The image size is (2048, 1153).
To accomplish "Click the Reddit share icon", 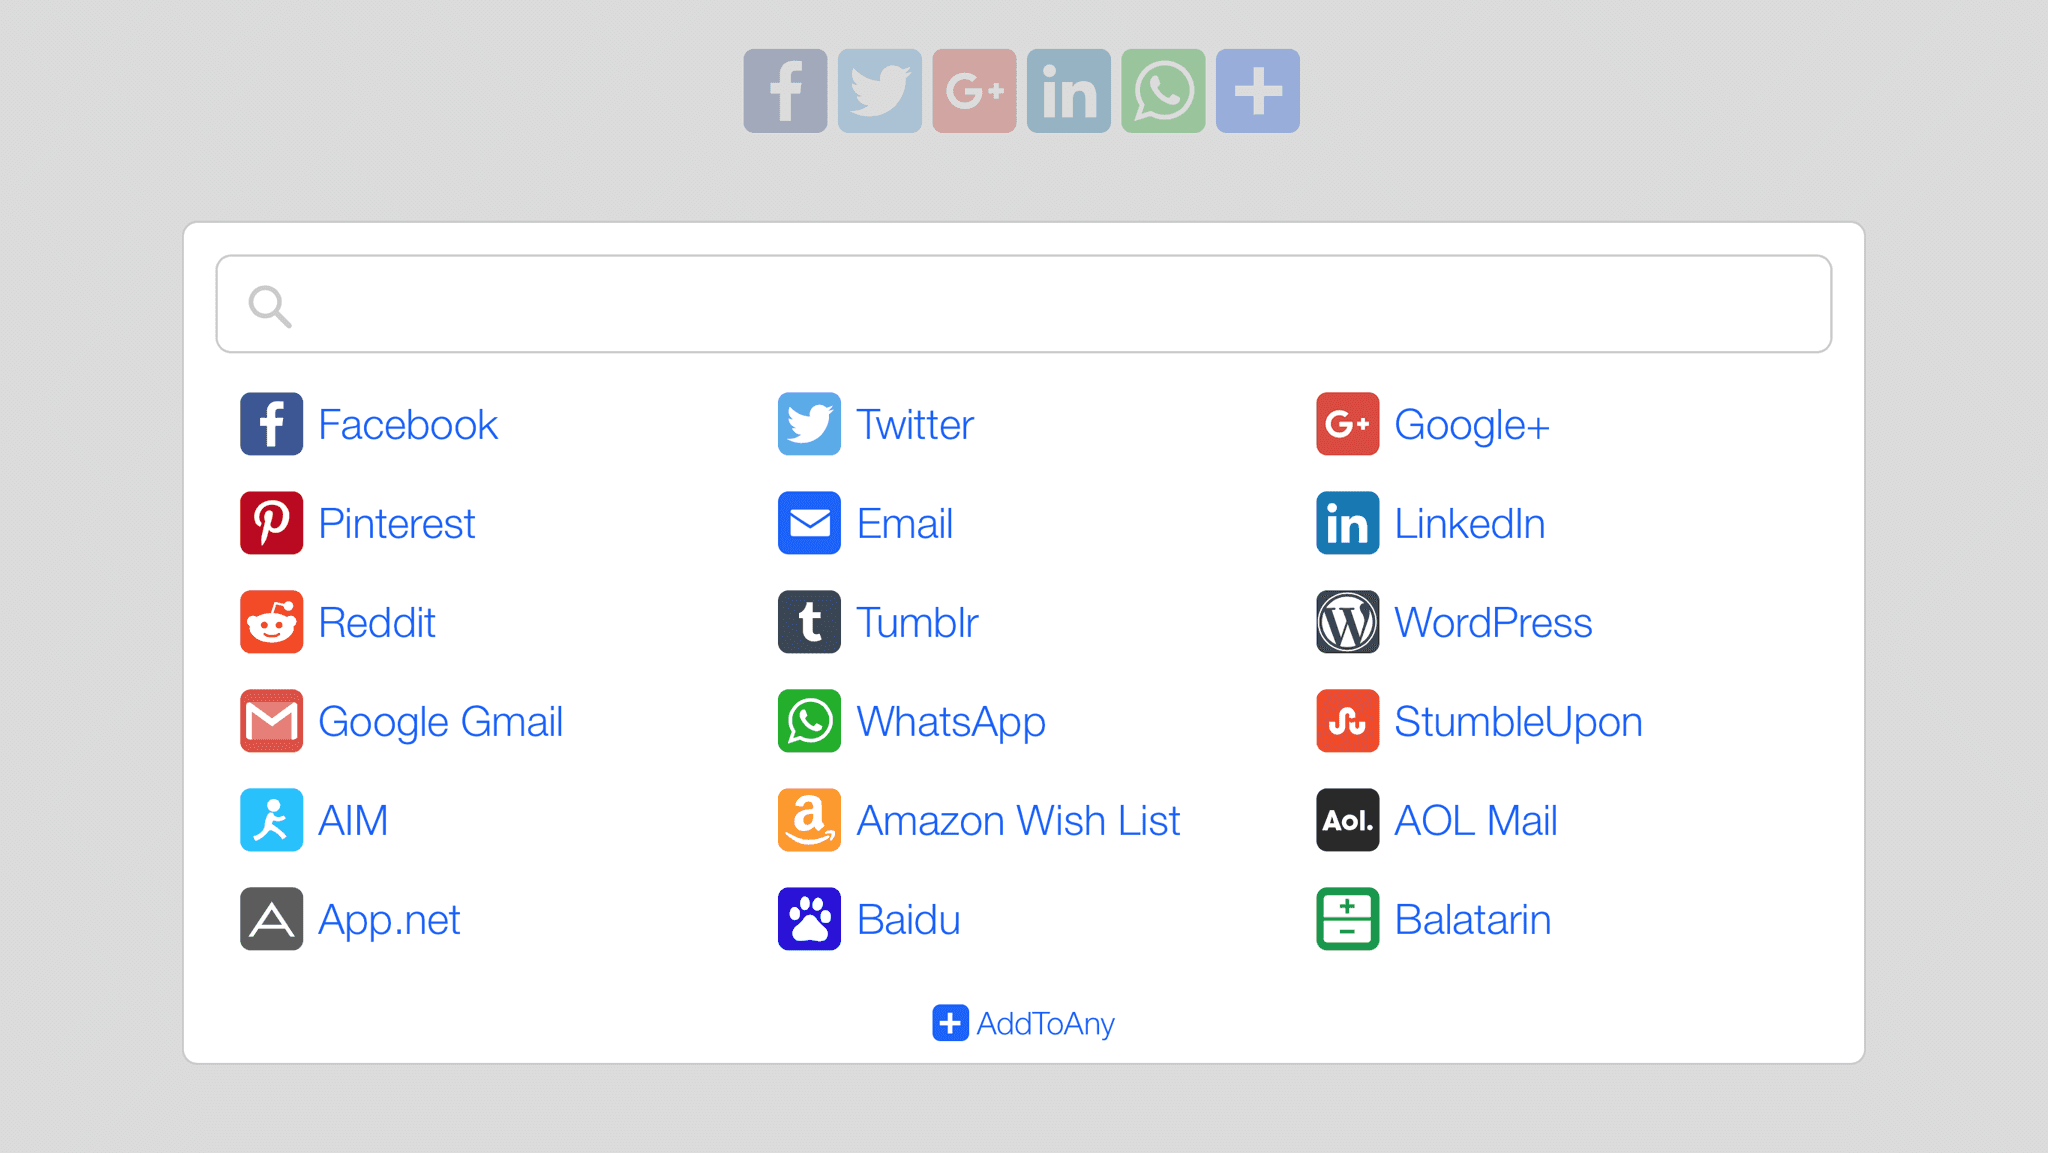I will [x=271, y=621].
